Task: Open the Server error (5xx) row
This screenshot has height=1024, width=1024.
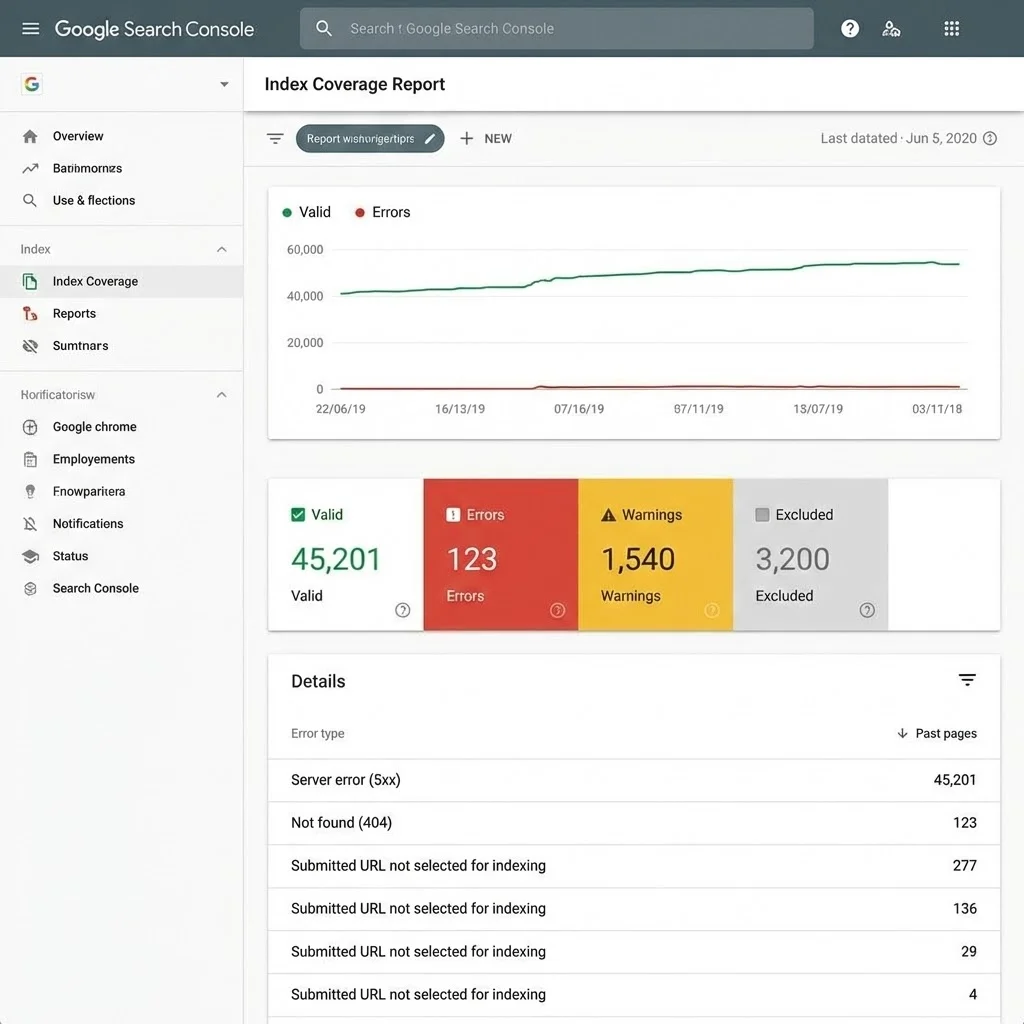Action: pos(633,780)
